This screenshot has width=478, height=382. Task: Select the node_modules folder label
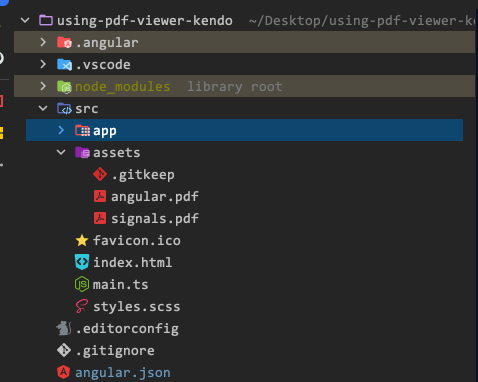[123, 87]
